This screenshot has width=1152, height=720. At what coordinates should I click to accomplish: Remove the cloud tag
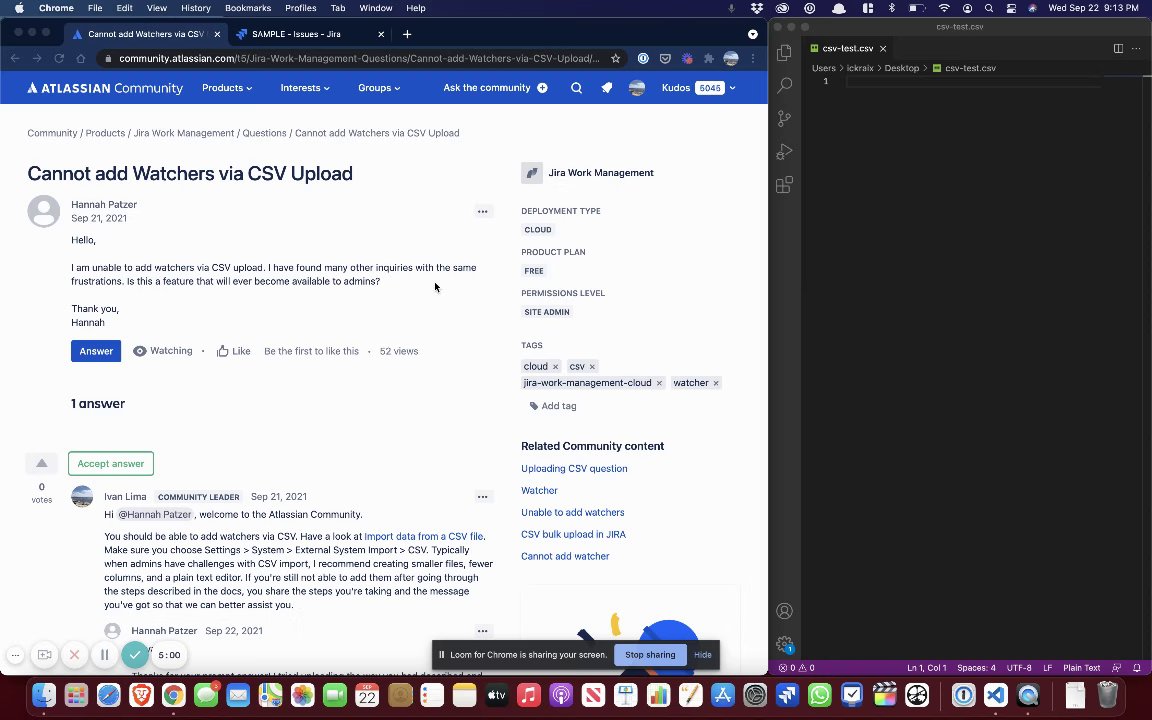[x=555, y=367]
